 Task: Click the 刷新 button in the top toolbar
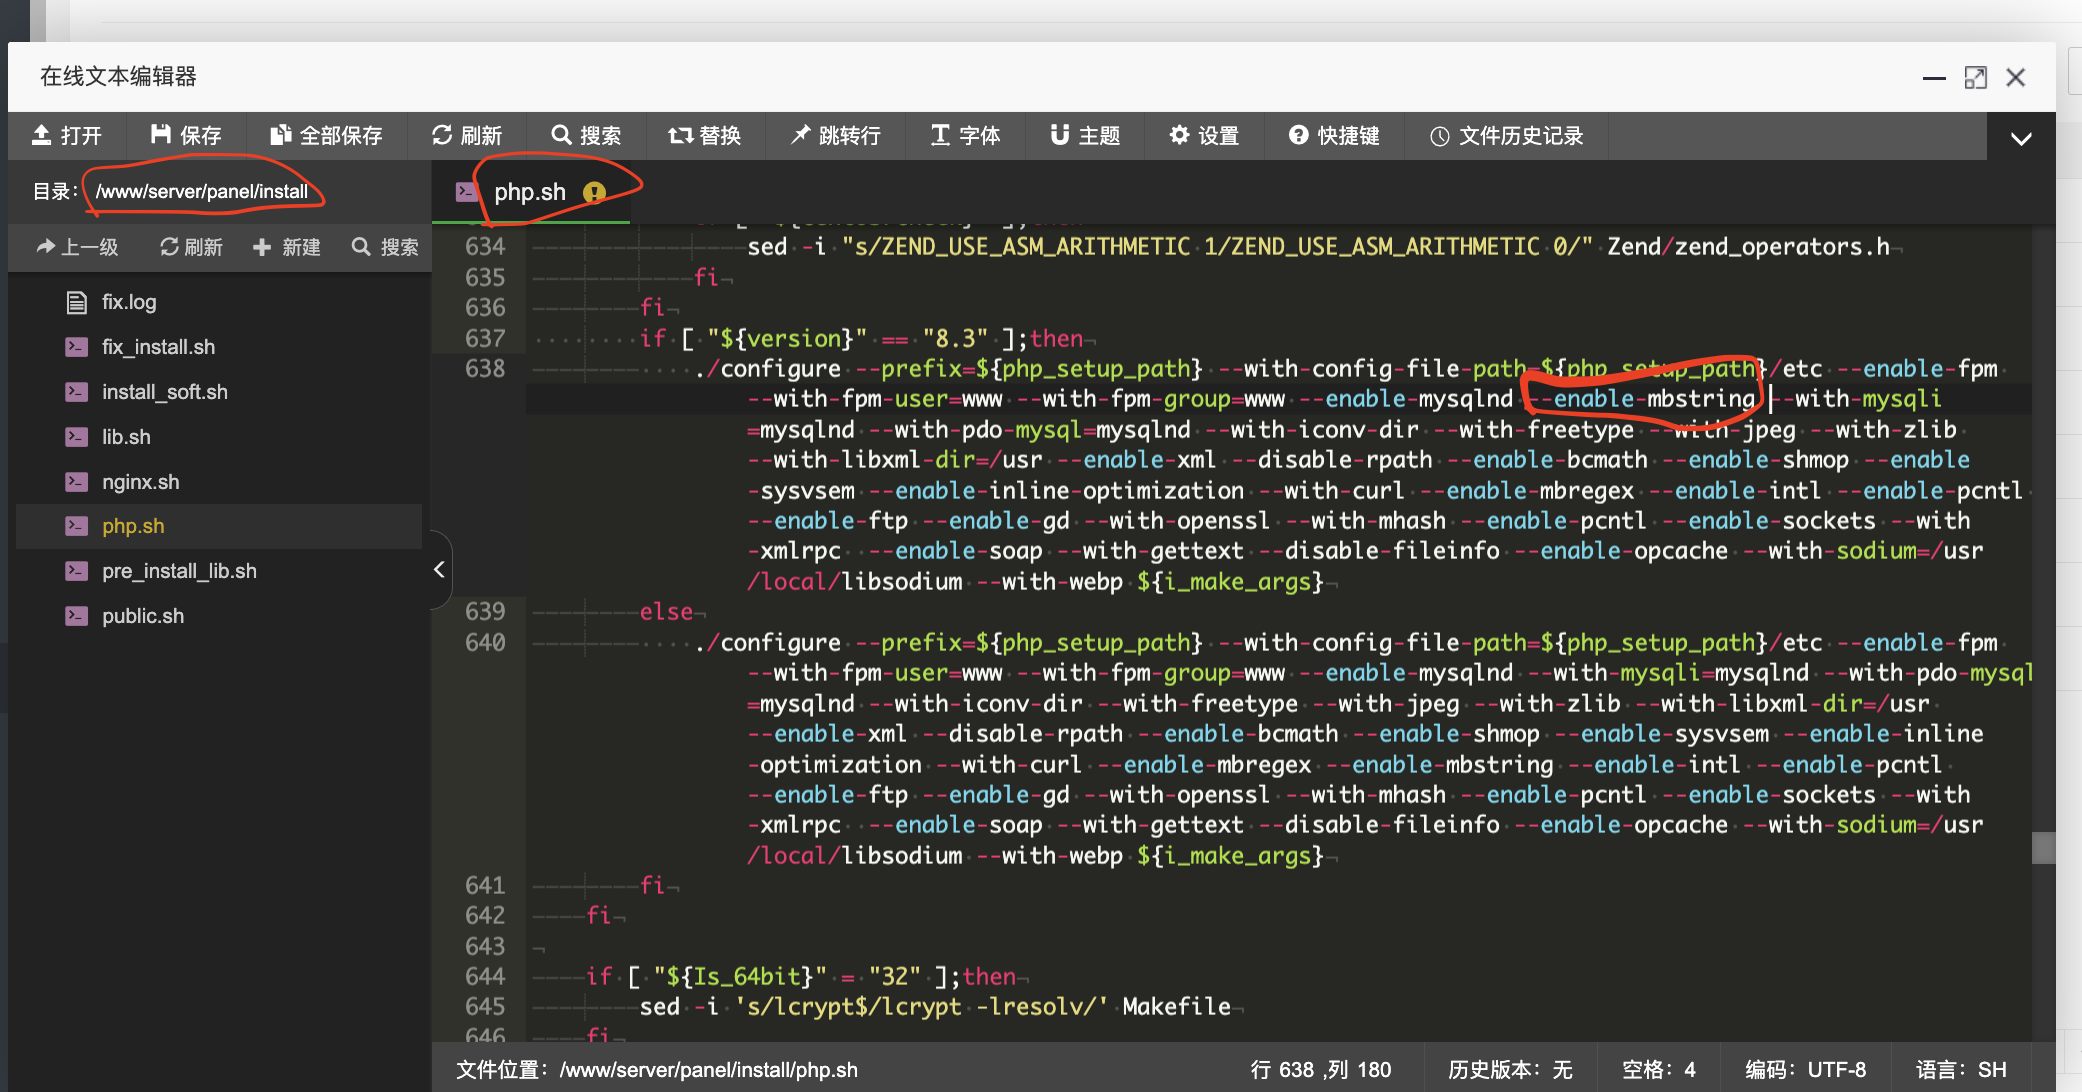467,136
